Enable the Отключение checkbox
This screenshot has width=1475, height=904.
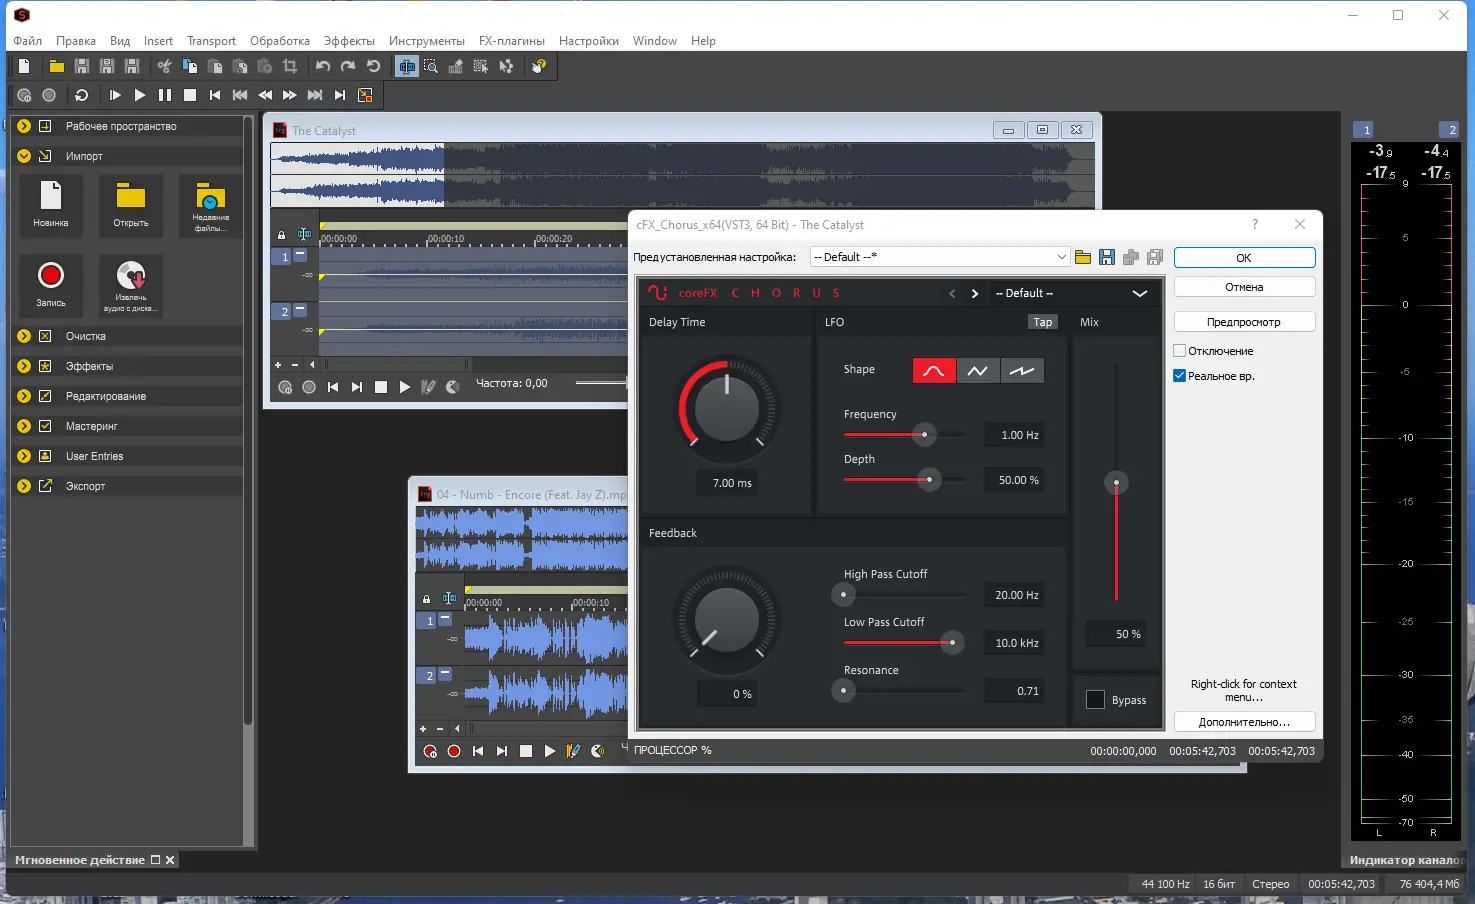point(1180,351)
